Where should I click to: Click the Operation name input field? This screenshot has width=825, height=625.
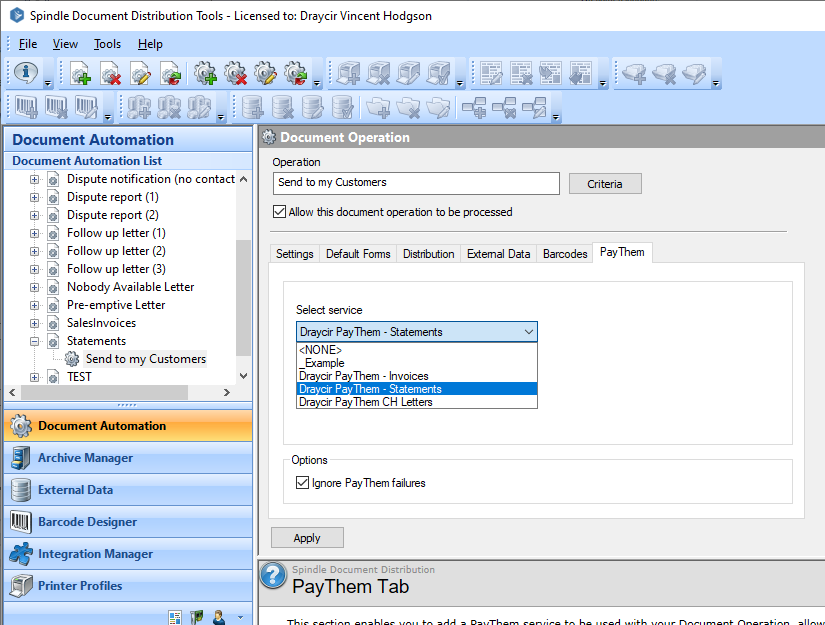416,183
